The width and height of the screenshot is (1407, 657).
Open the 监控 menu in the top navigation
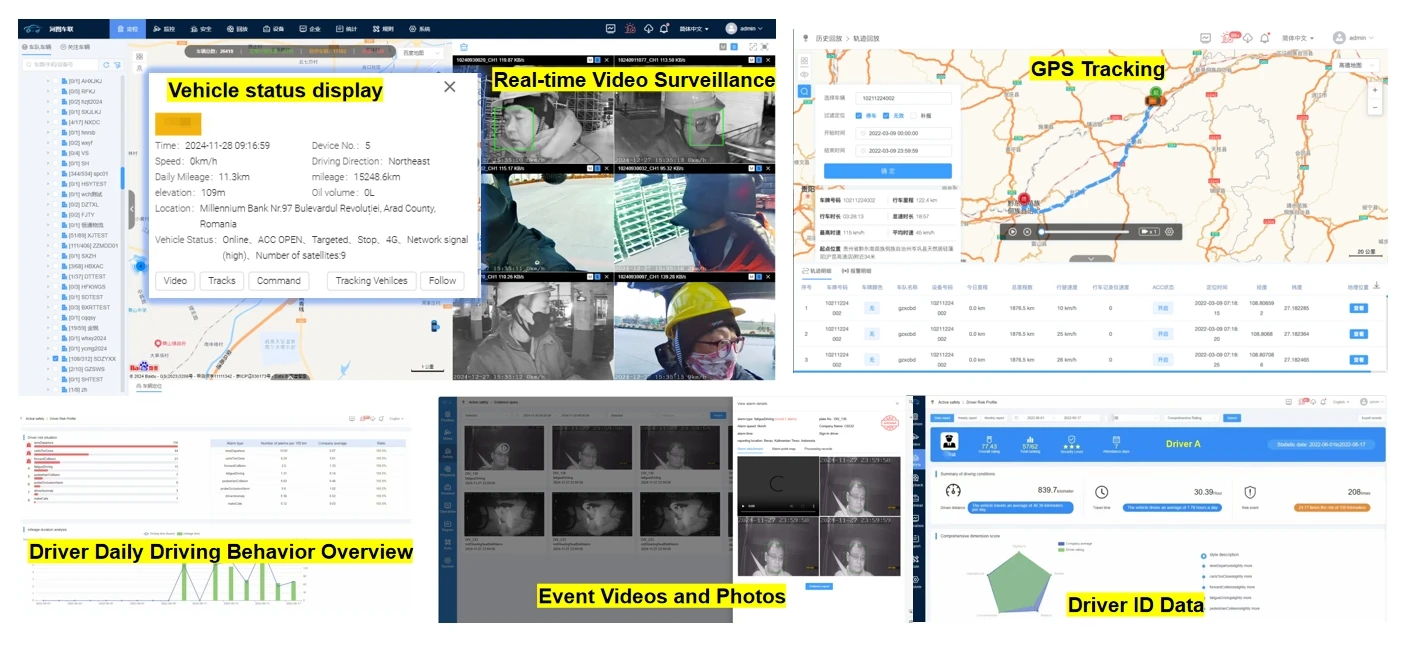coord(164,29)
